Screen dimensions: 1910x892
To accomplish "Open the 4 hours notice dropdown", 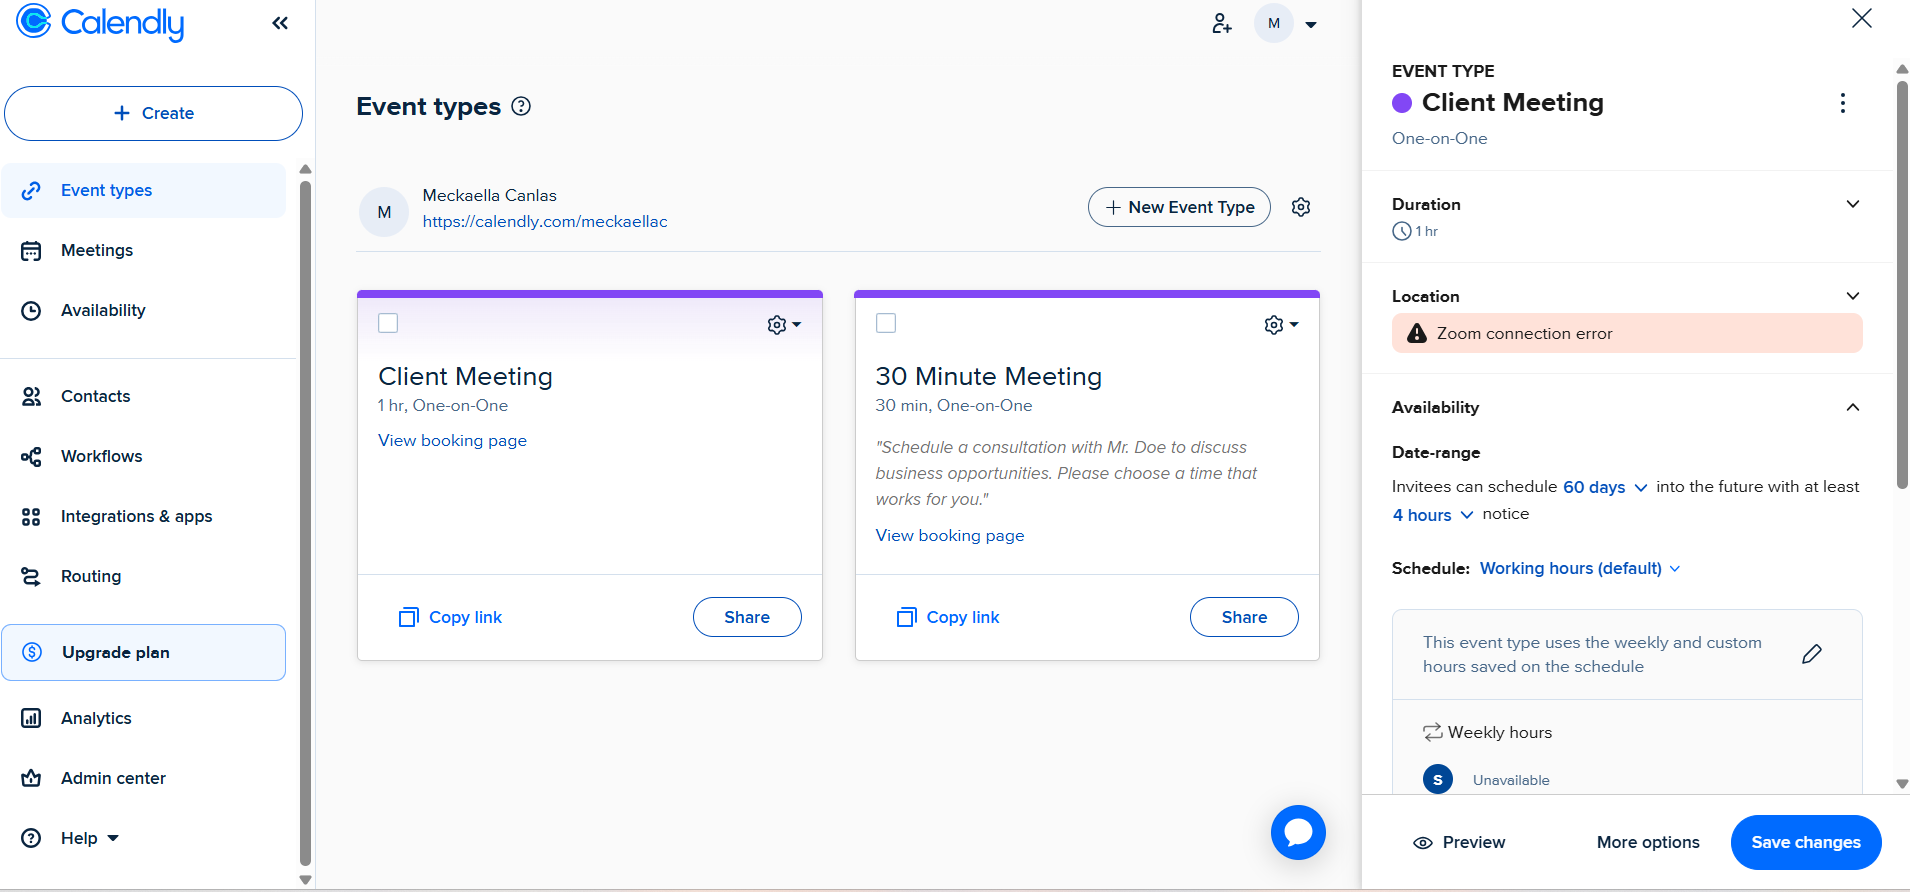I will pyautogui.click(x=1433, y=515).
